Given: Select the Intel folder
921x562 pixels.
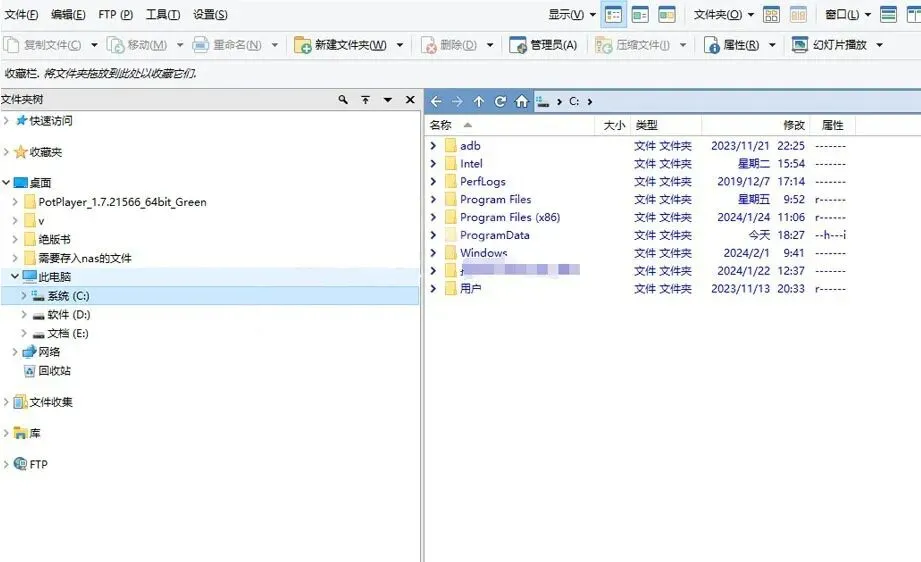Looking at the screenshot, I should [x=471, y=164].
